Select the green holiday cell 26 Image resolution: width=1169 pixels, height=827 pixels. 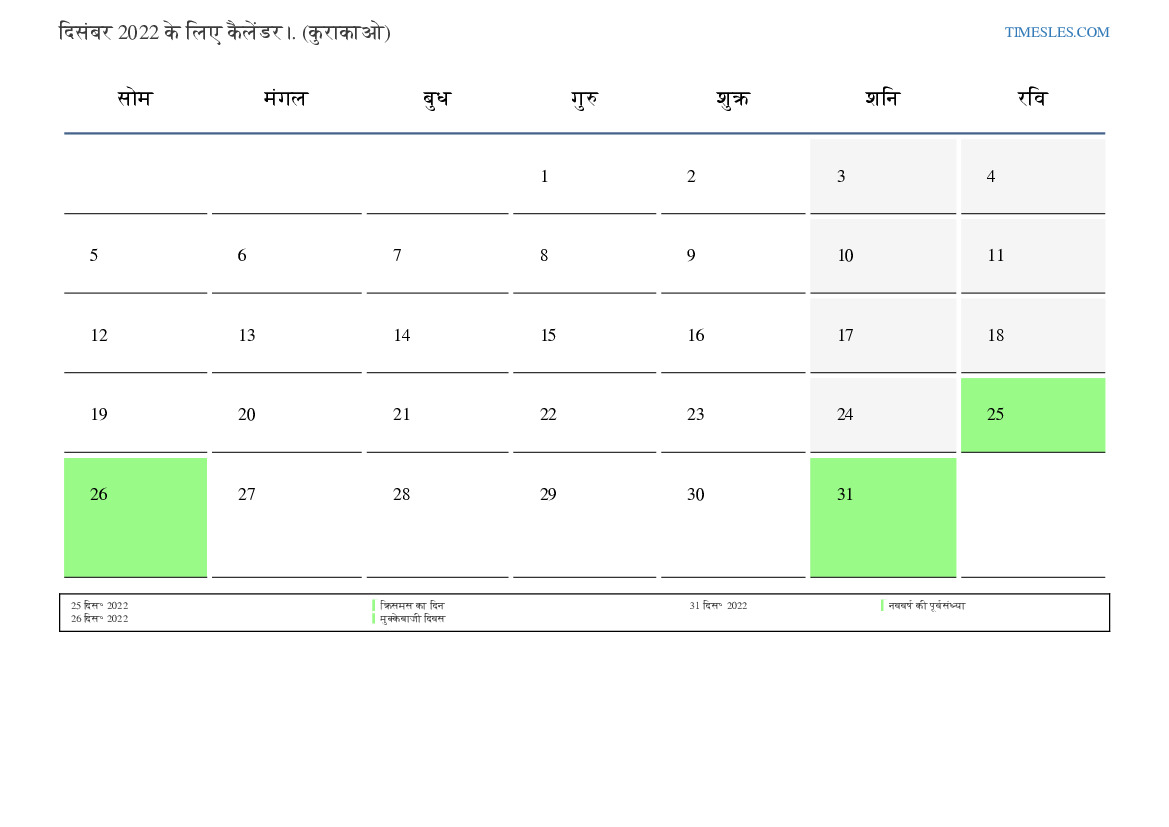(x=135, y=518)
